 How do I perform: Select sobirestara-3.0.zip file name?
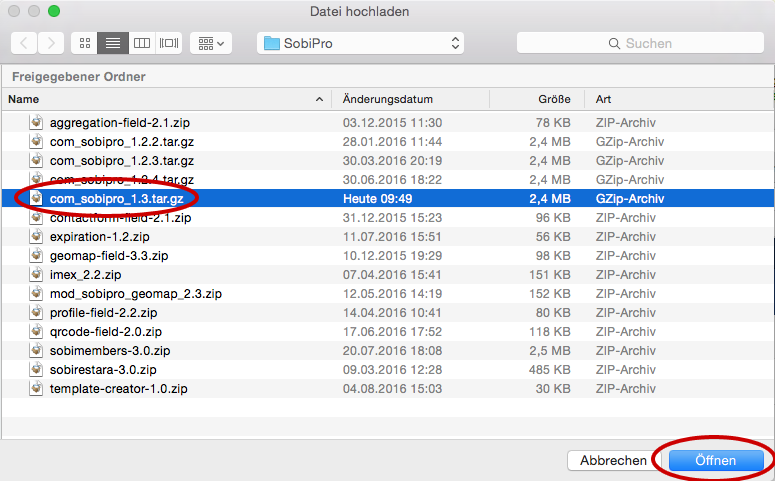click(103, 370)
